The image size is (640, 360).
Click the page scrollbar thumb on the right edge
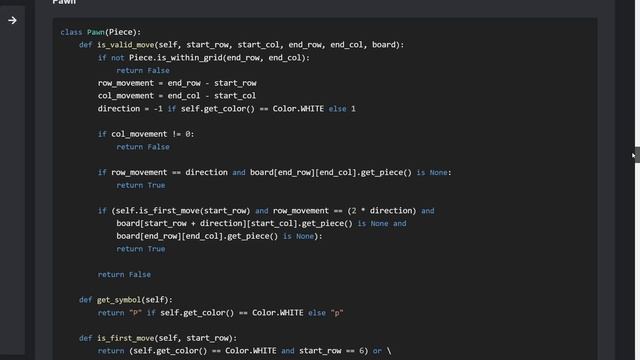tap(637, 155)
